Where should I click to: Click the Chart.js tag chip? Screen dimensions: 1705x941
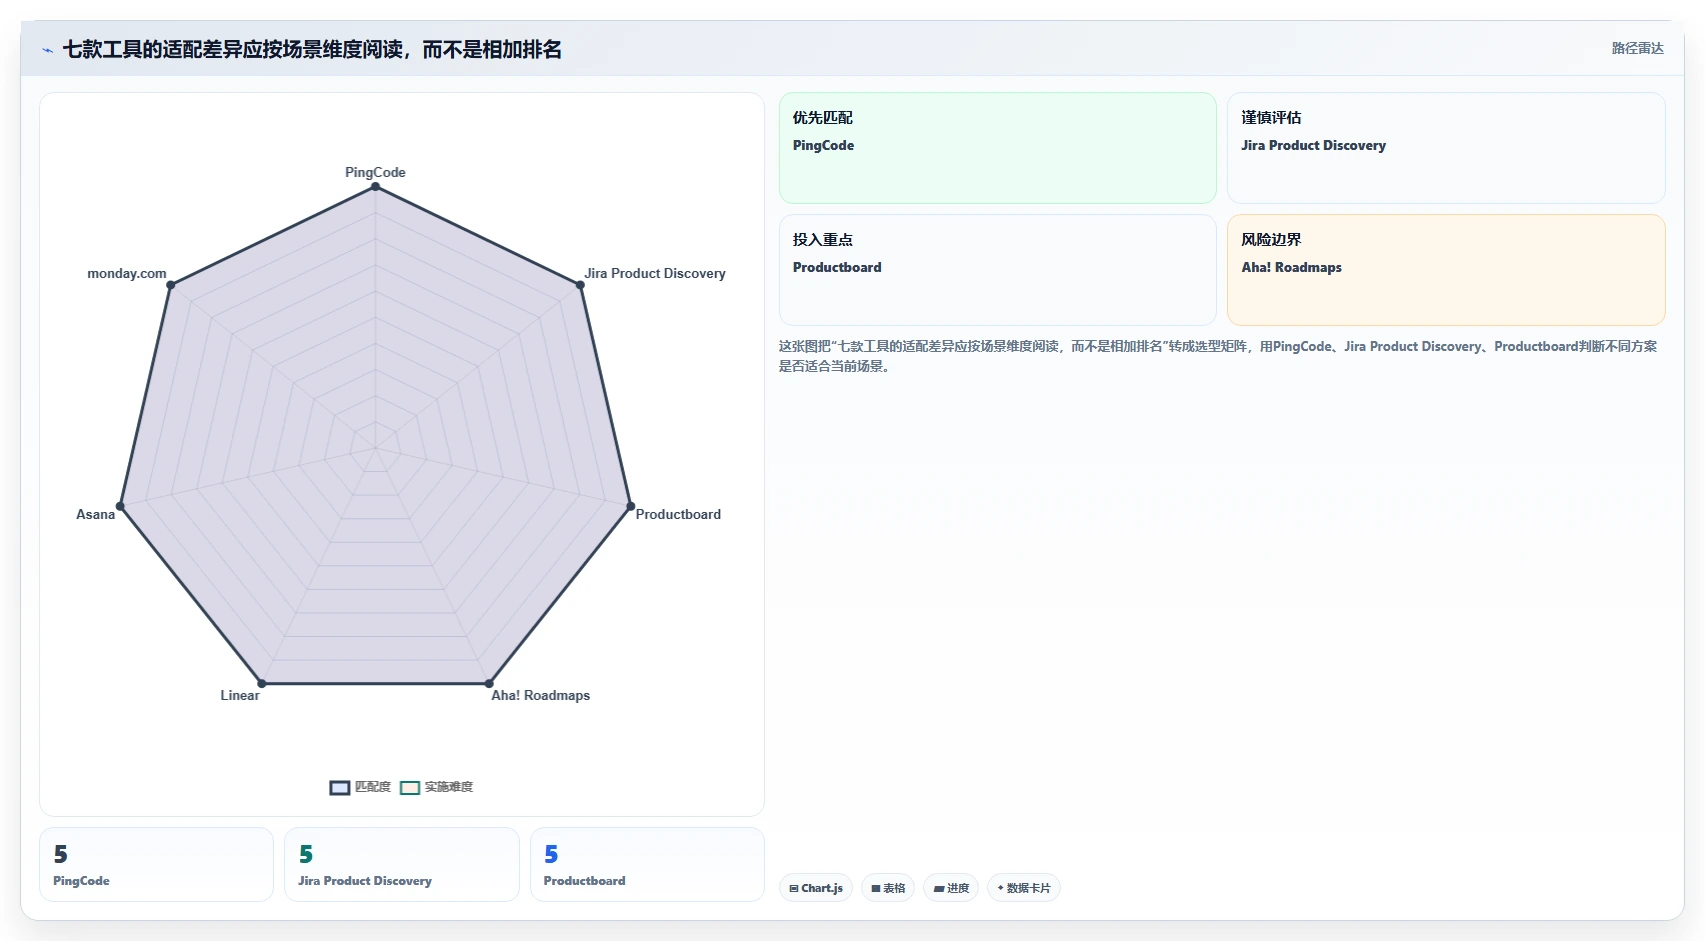tap(816, 888)
